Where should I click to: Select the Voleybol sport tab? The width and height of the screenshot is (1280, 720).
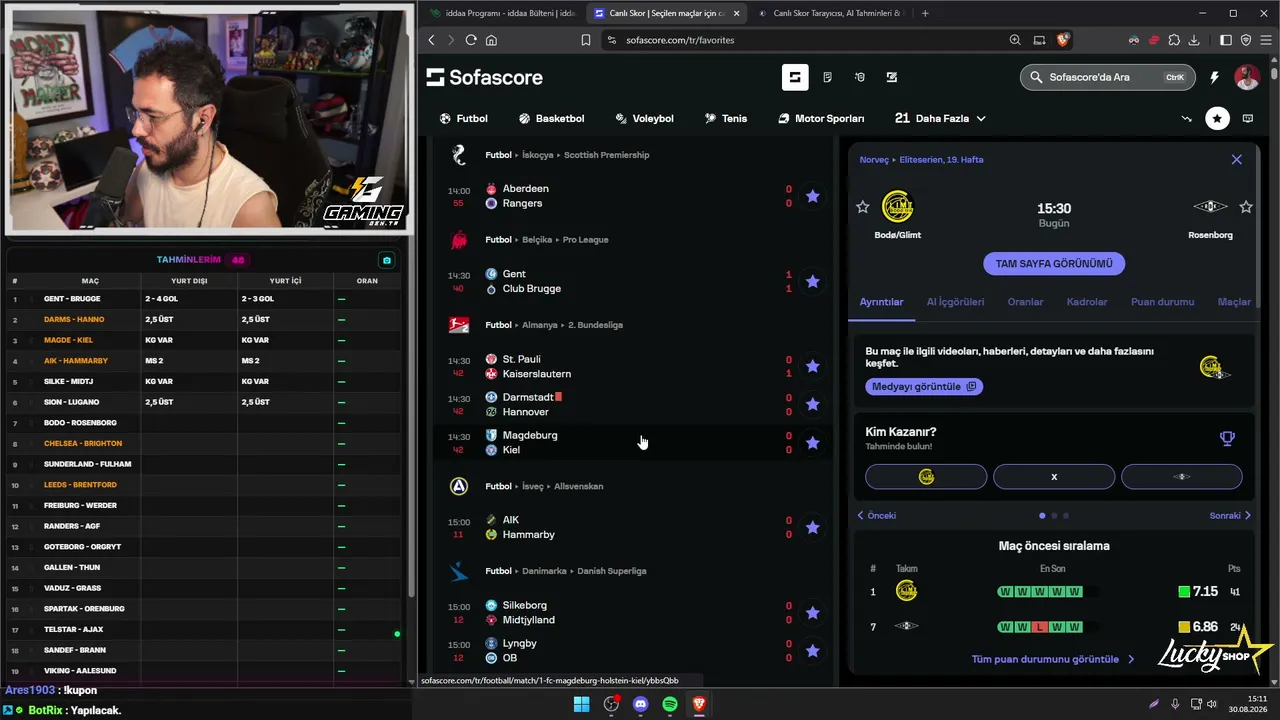coord(644,118)
